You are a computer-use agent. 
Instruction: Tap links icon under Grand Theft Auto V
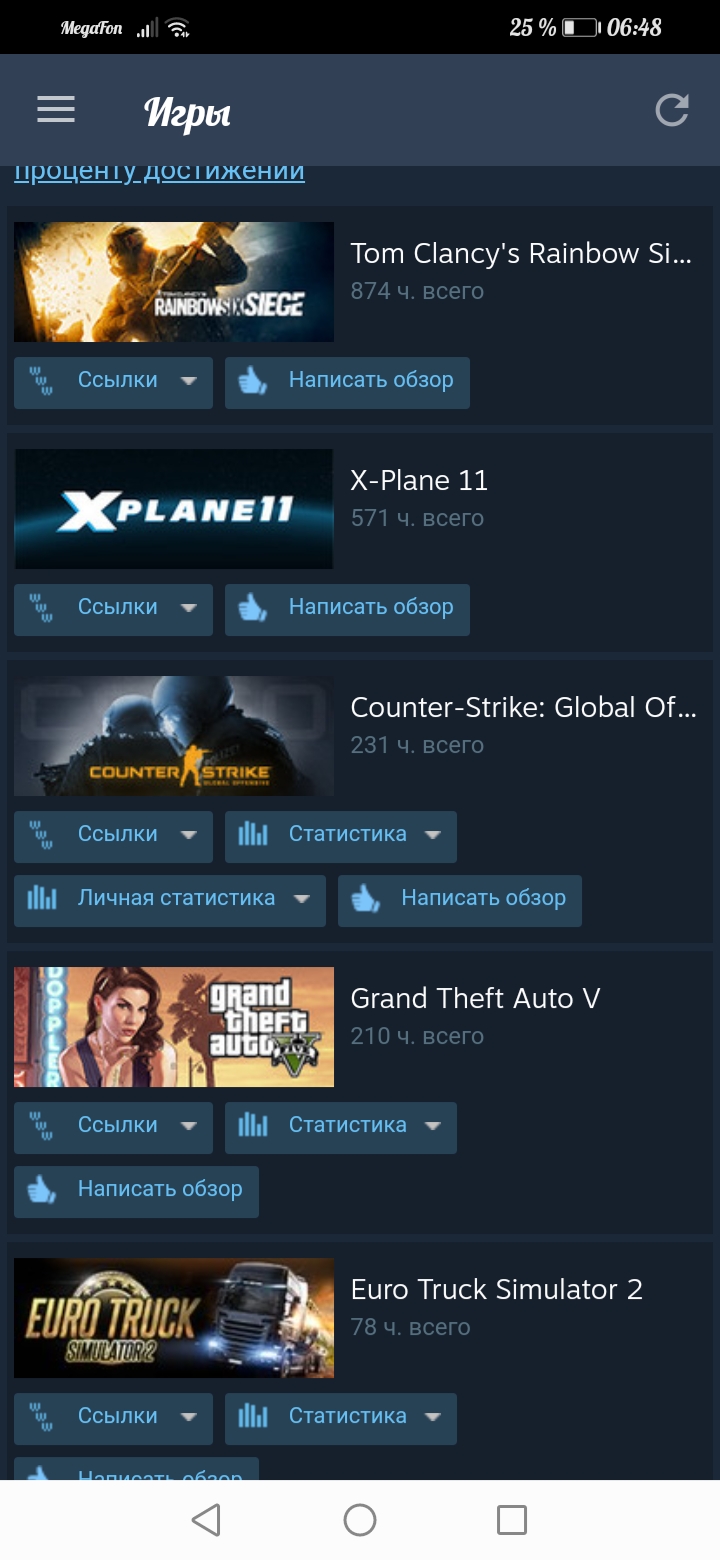(x=42, y=1125)
